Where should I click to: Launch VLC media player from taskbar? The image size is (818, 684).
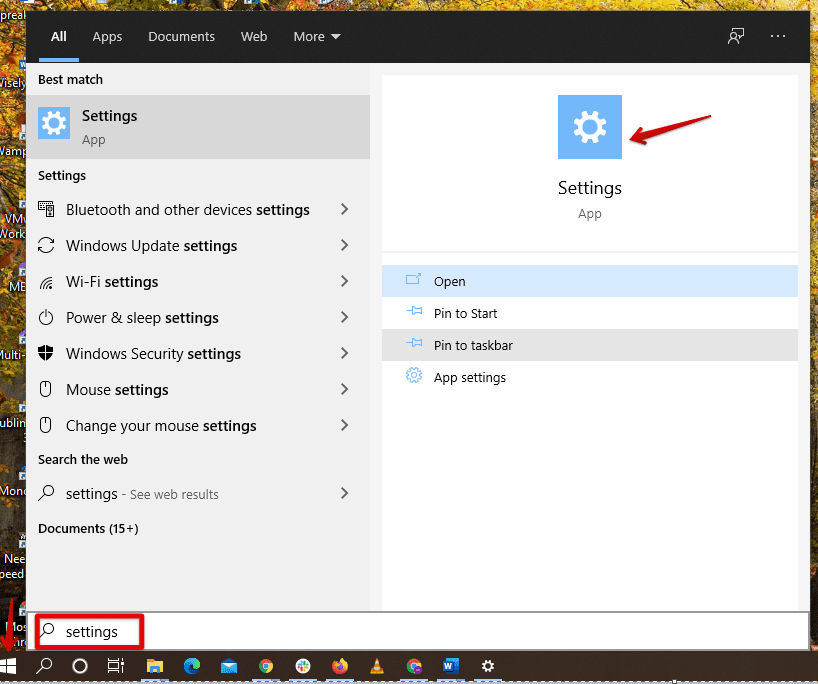pos(377,666)
